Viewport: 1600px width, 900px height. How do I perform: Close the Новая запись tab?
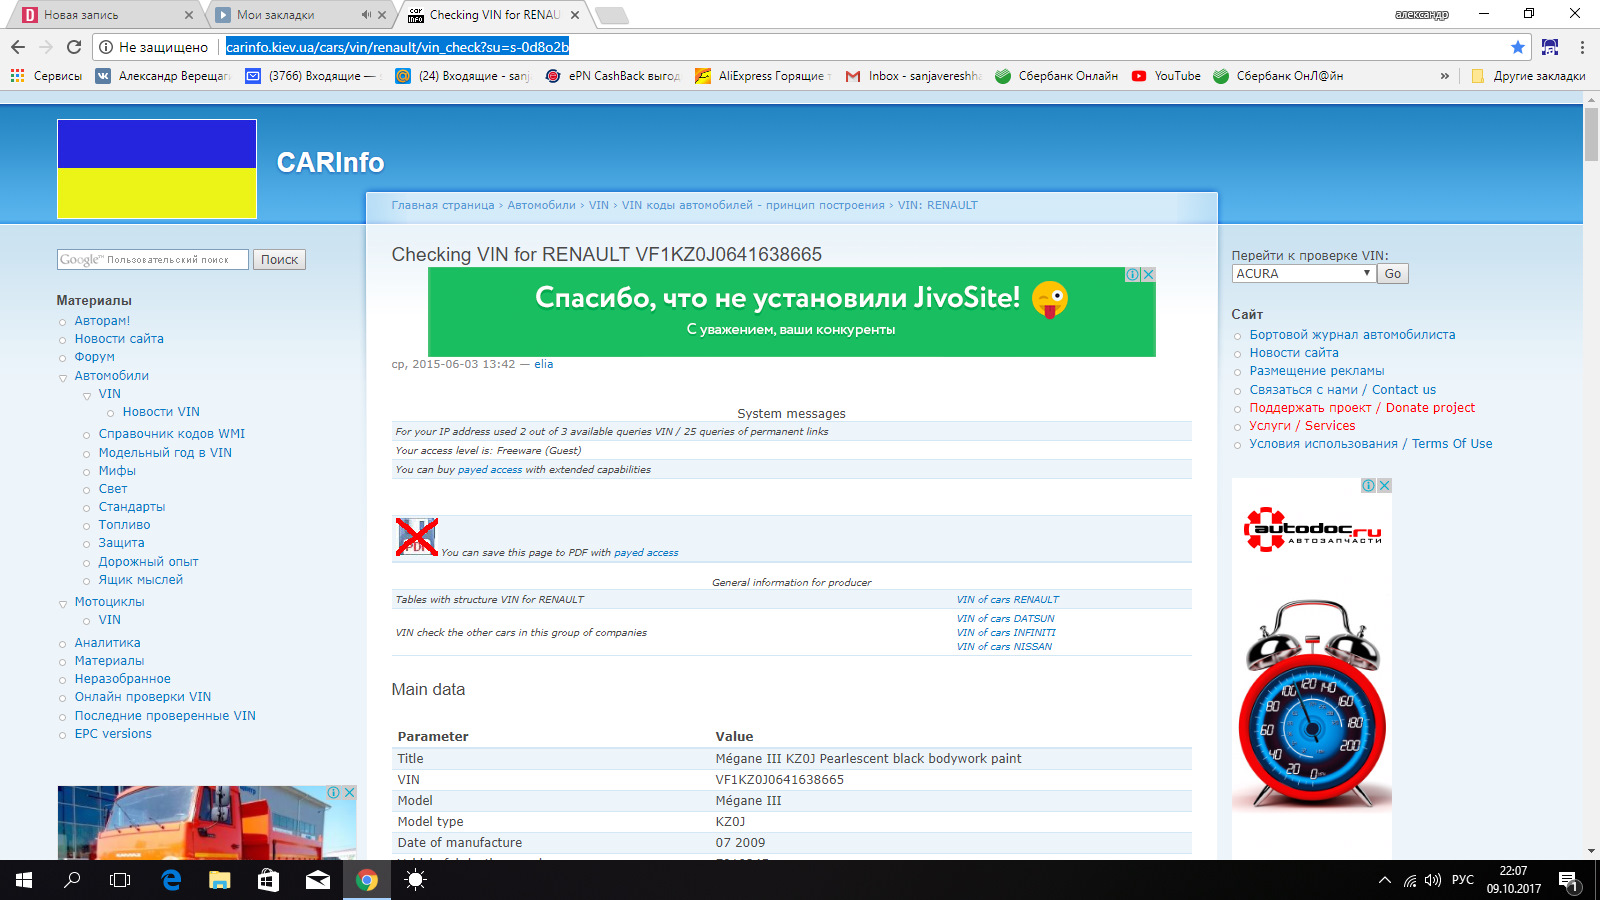(x=189, y=15)
